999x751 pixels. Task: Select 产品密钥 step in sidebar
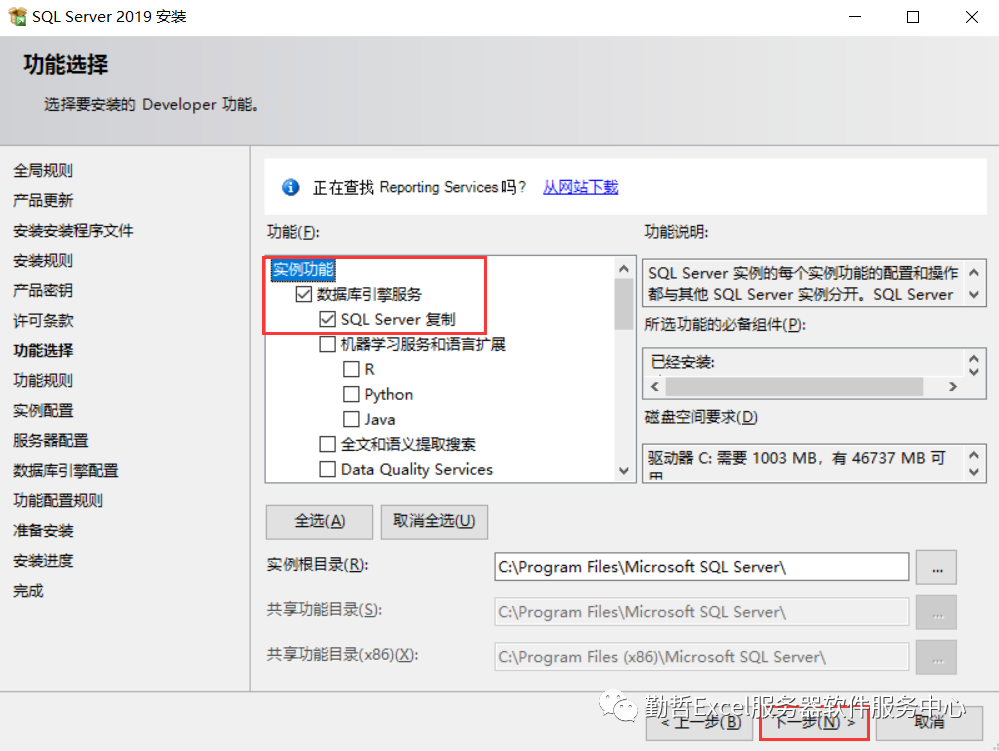coord(43,290)
